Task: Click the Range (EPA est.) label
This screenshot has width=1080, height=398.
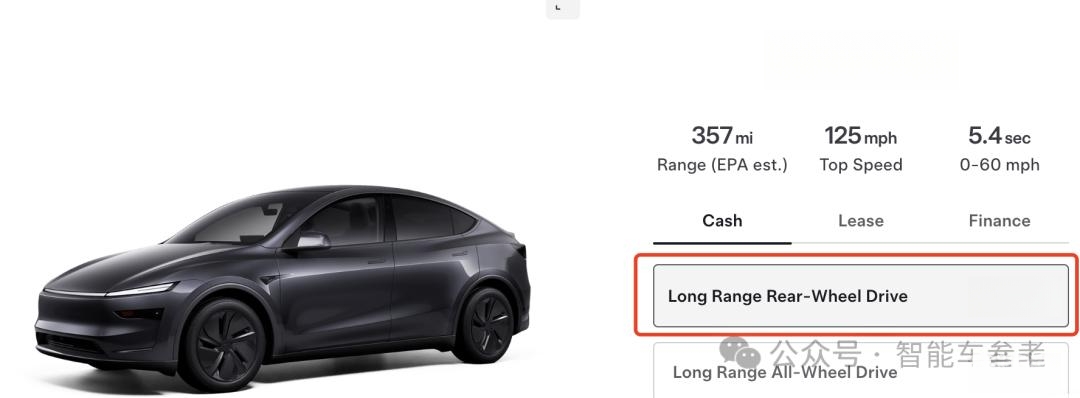Action: 722,165
